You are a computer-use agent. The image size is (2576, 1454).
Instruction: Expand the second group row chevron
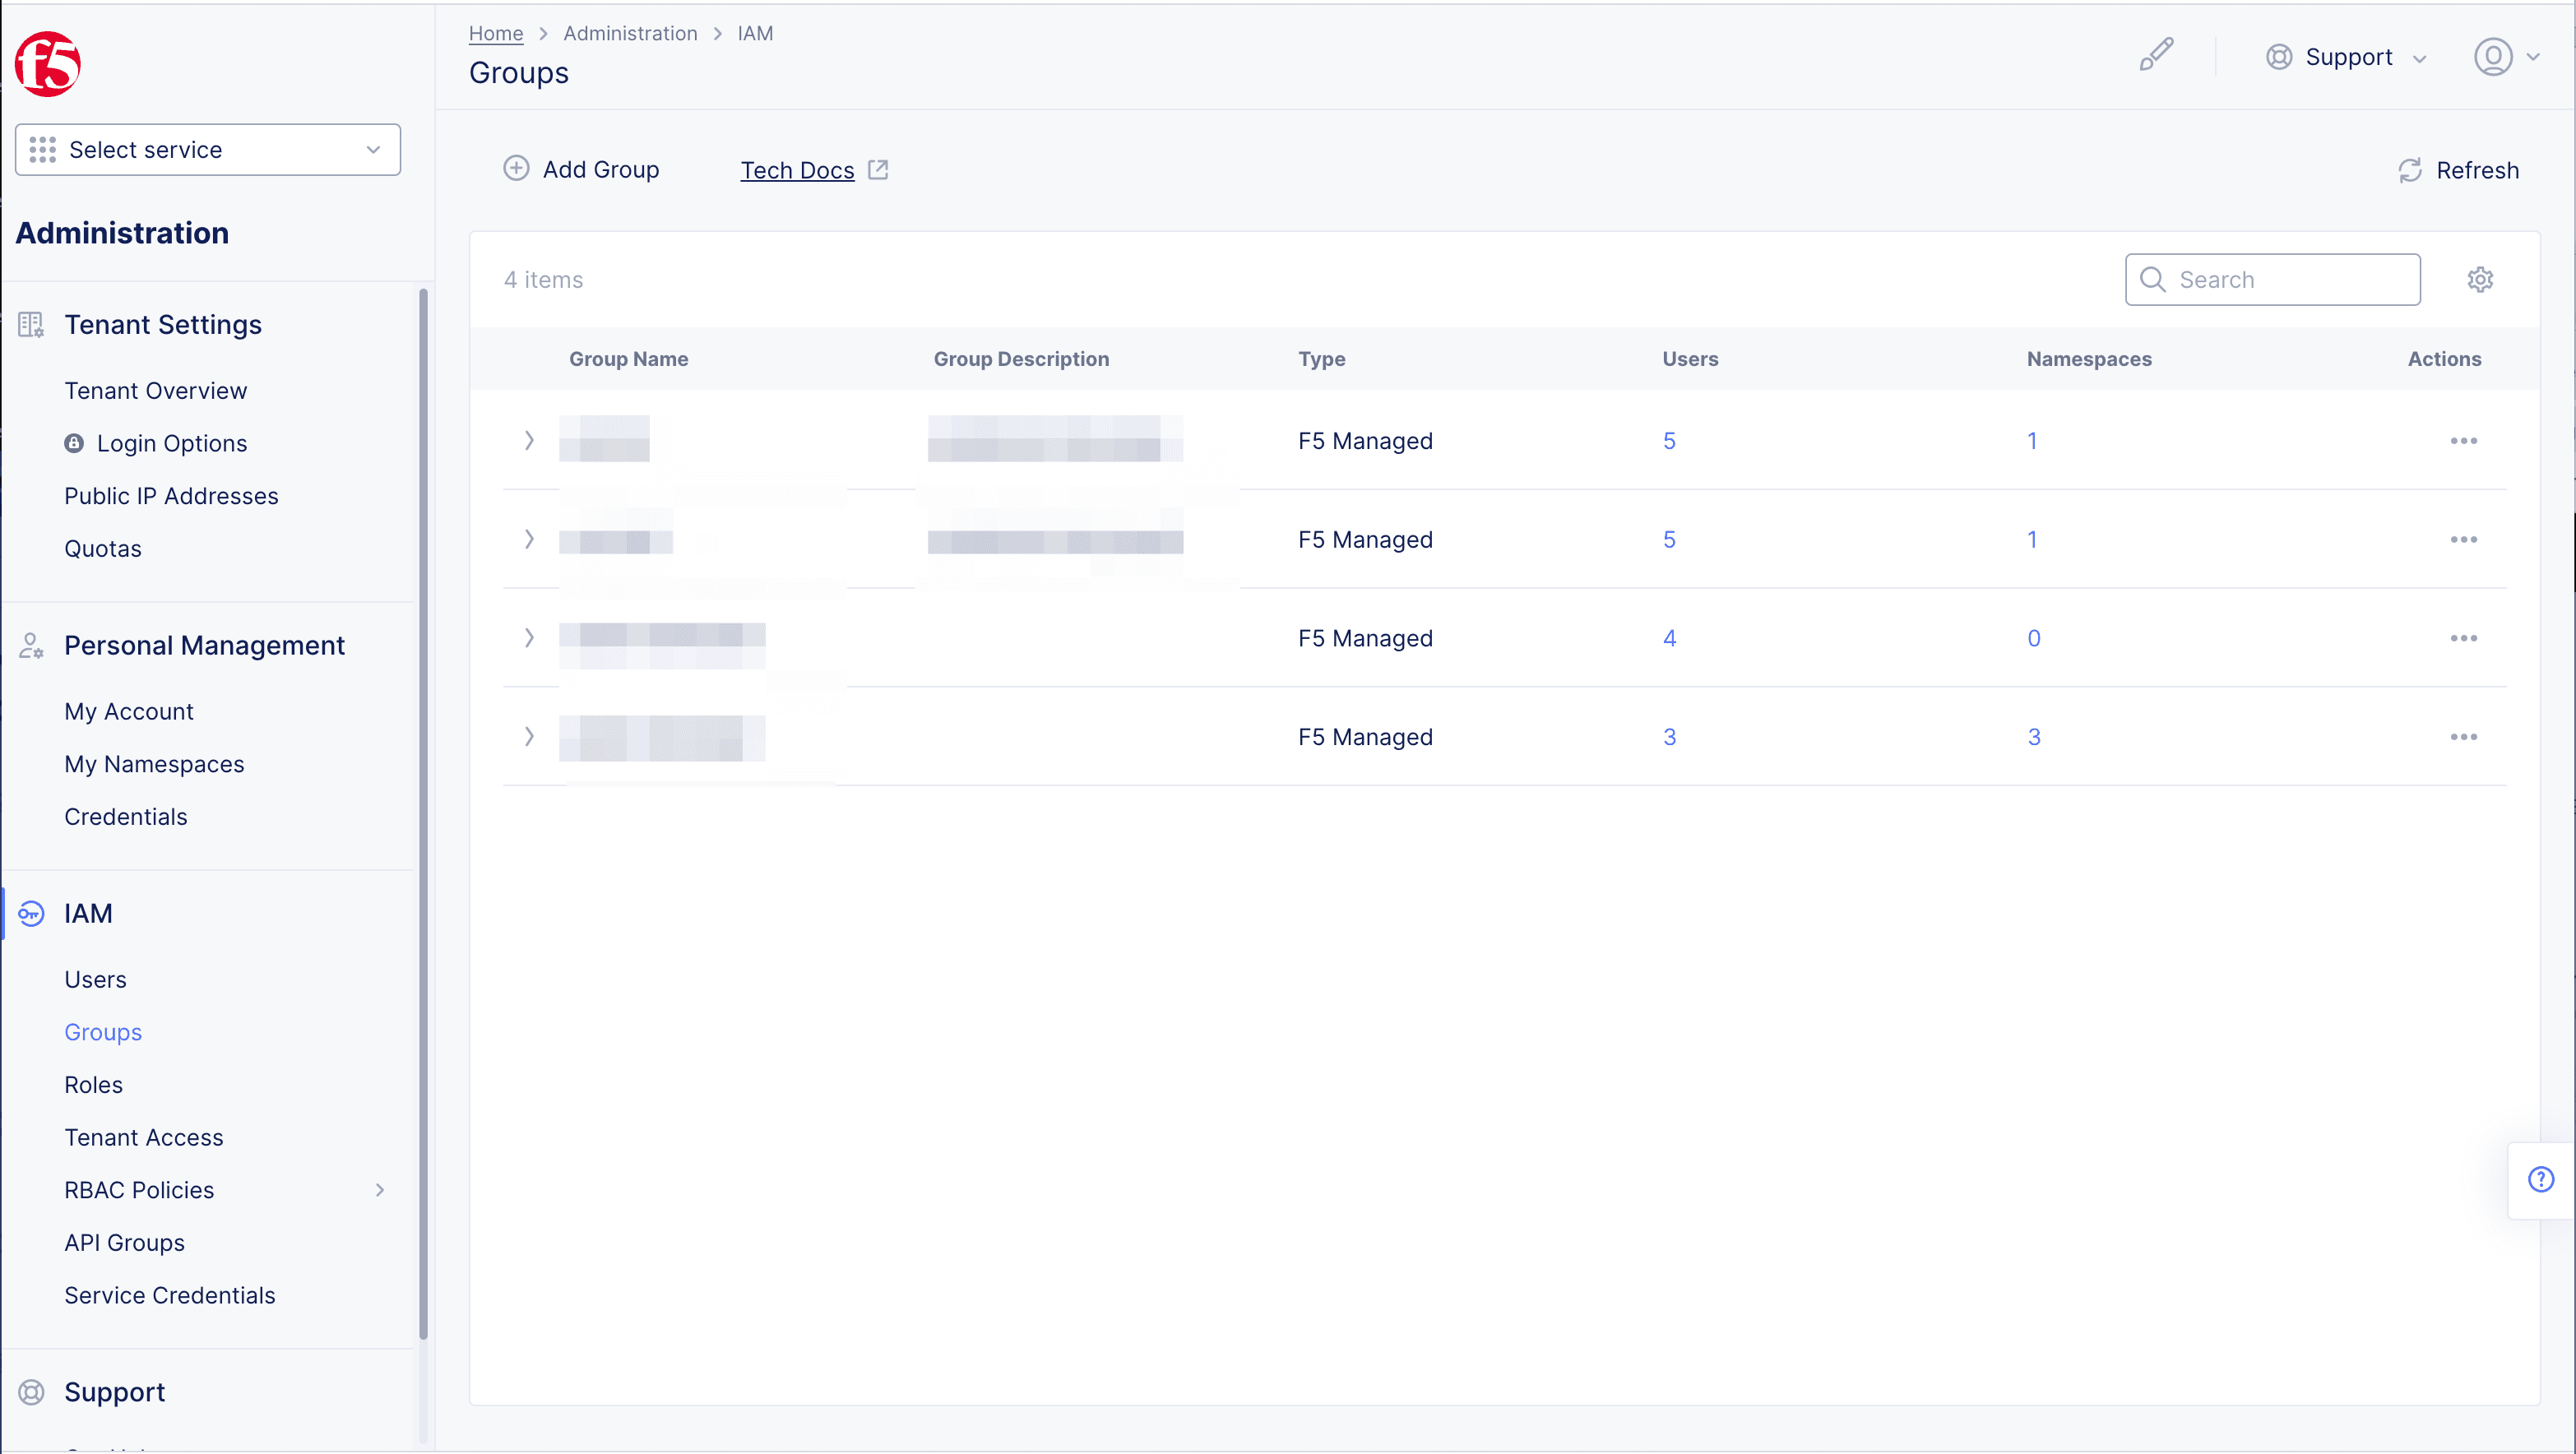(x=530, y=539)
